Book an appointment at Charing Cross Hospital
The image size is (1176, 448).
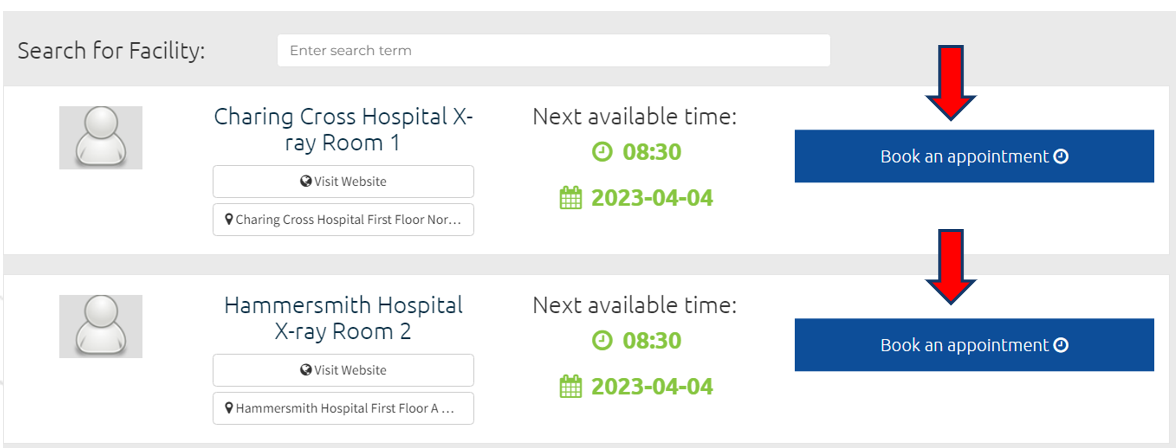[x=974, y=156]
